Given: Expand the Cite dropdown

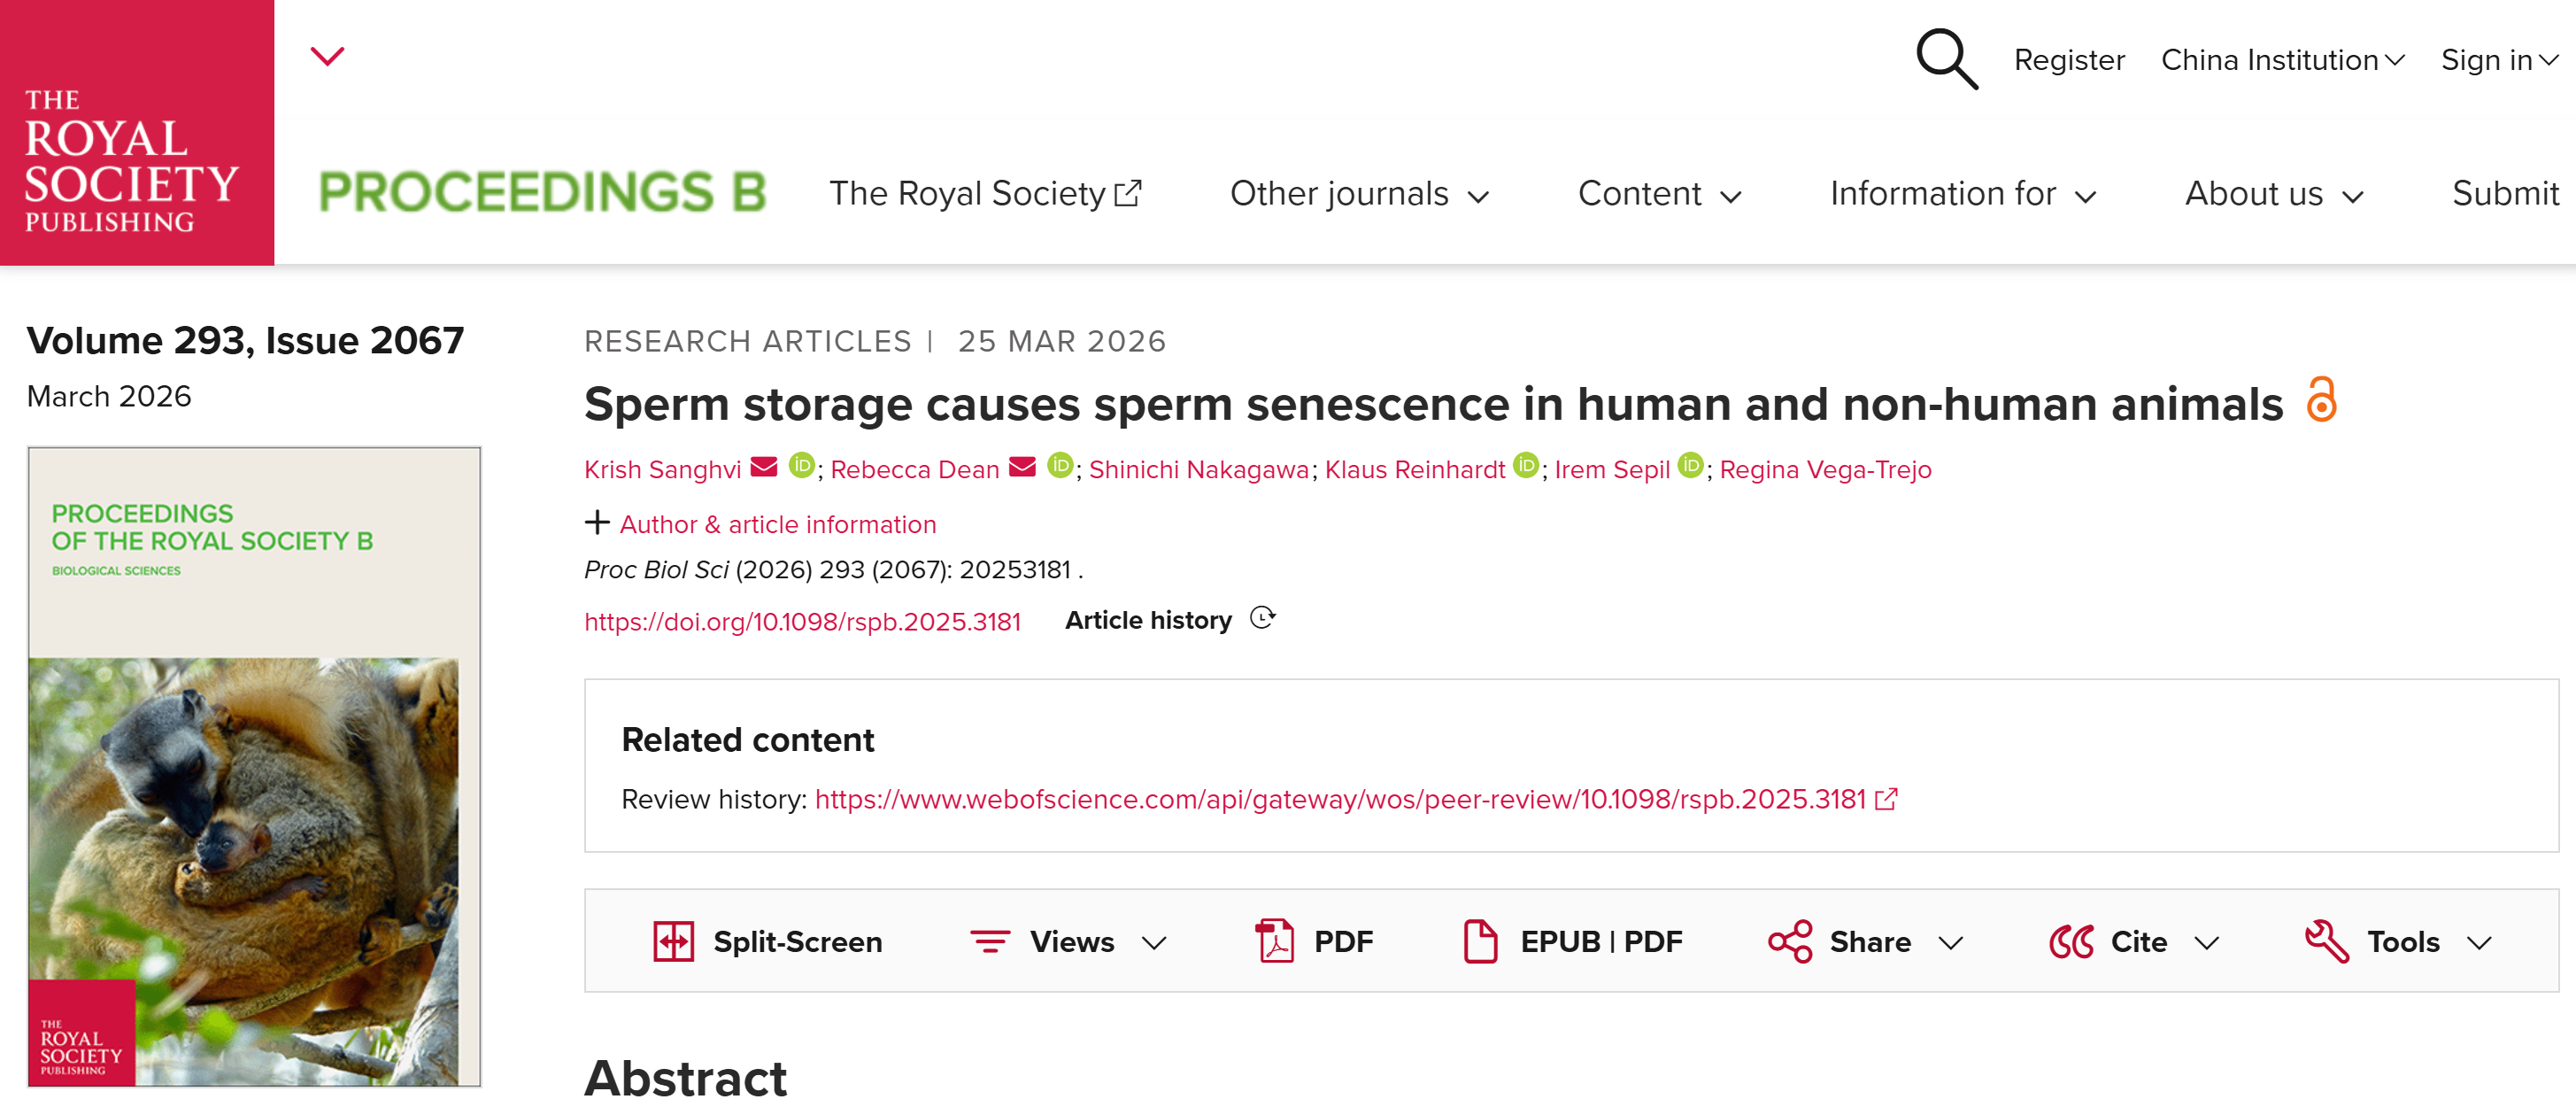Looking at the screenshot, I should [x=2134, y=941].
